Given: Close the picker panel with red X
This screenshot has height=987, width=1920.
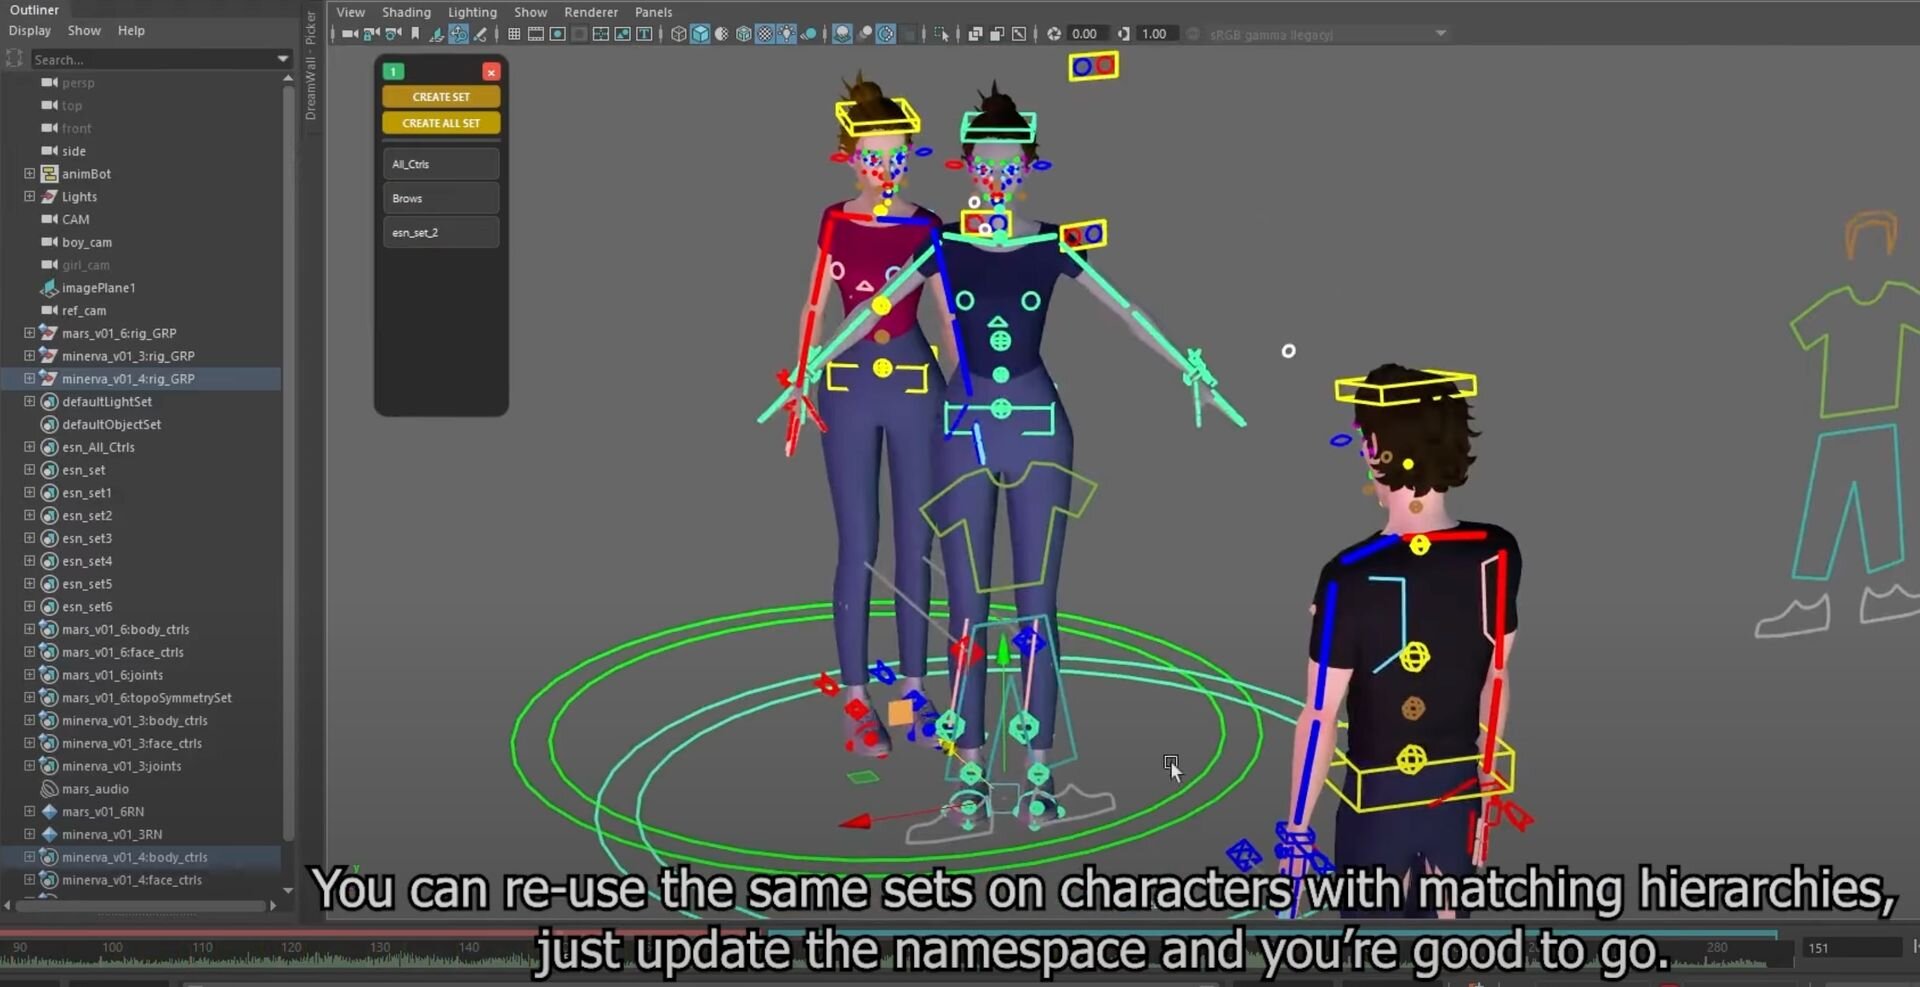Looking at the screenshot, I should click(491, 72).
